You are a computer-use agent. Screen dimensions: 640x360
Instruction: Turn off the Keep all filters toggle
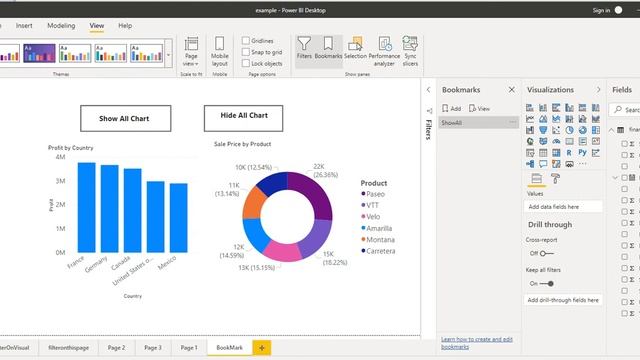(x=547, y=283)
